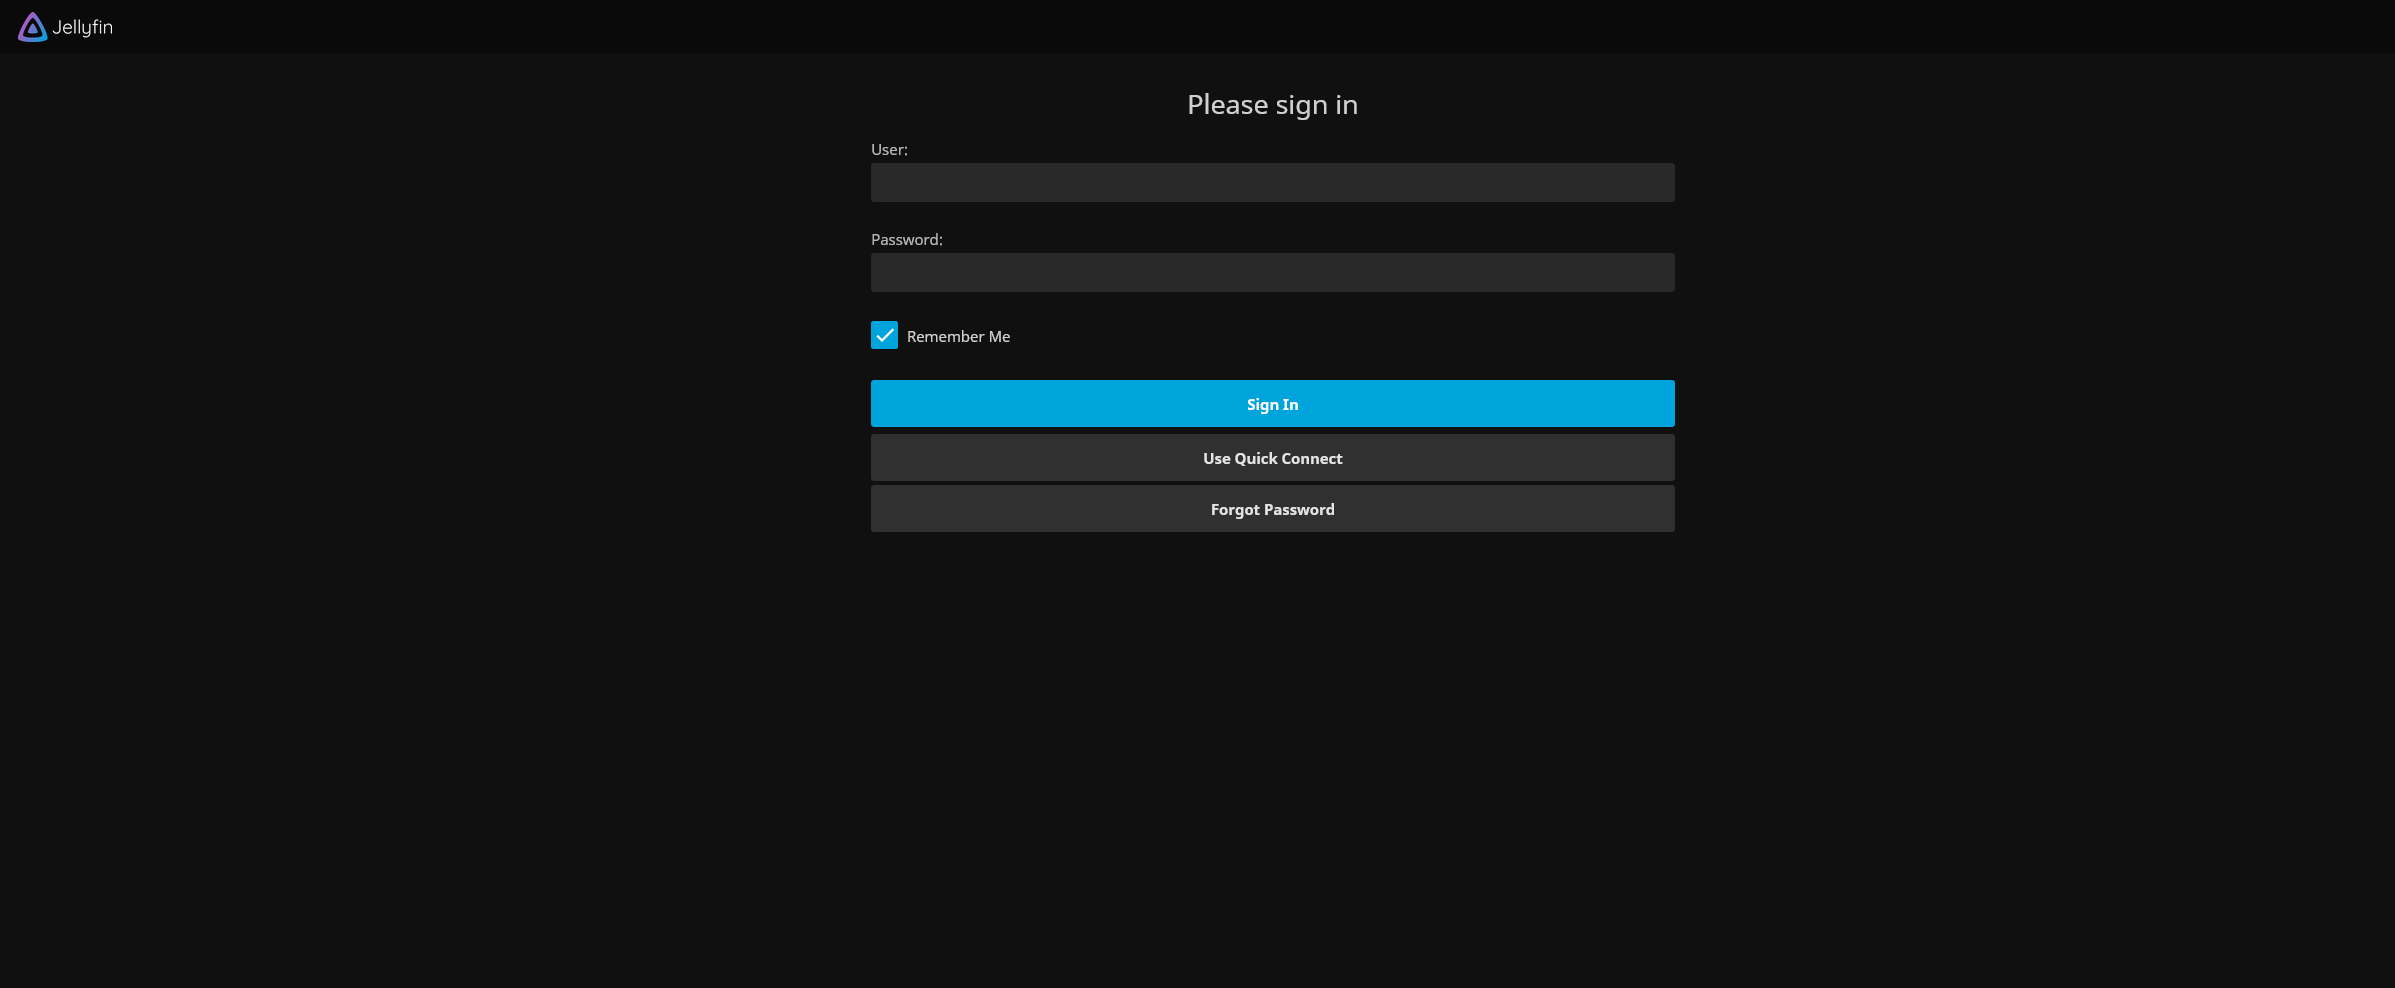Click the left edge of Sign In button
2395x988 pixels.
pos(890,404)
